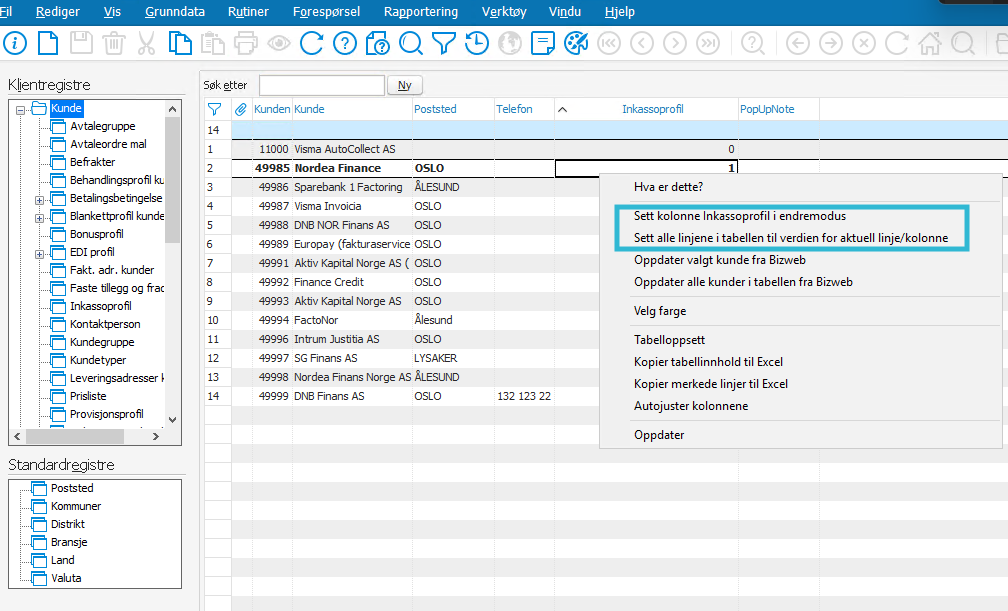The height and width of the screenshot is (611, 1008).
Task: Click the sort caret left of Inkassoprofil header
Action: click(x=562, y=109)
